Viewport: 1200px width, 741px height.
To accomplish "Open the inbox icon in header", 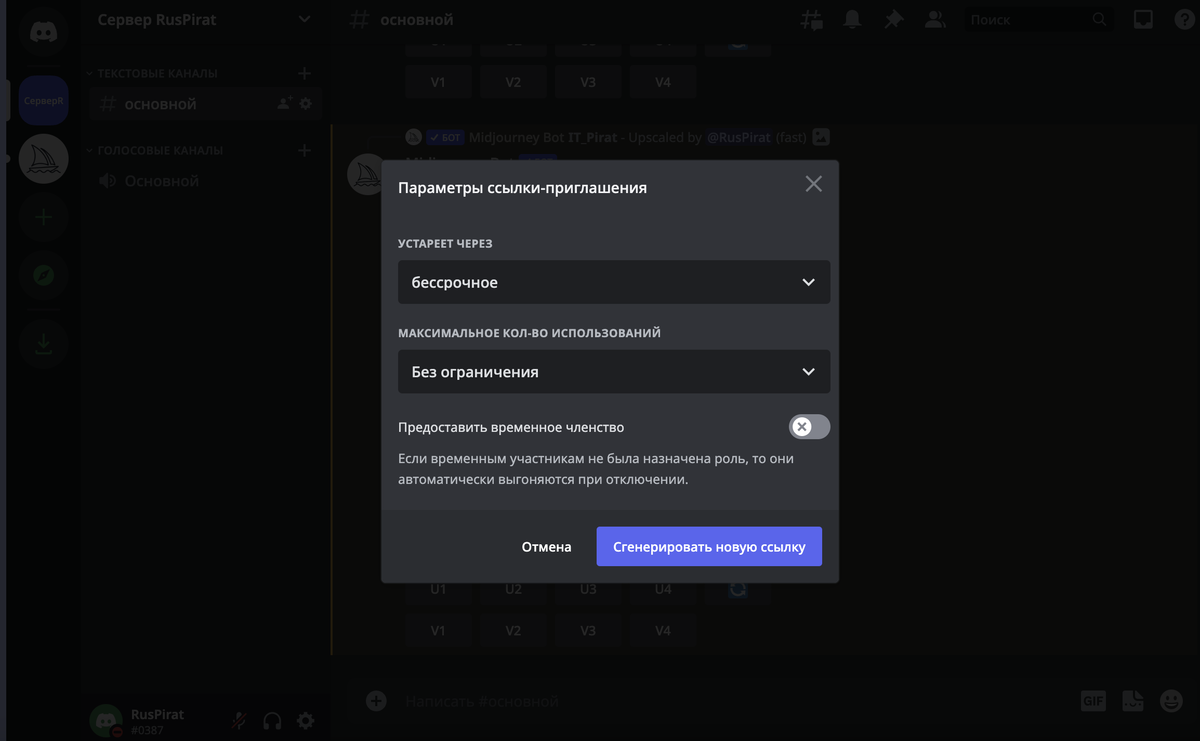I will tap(1143, 19).
